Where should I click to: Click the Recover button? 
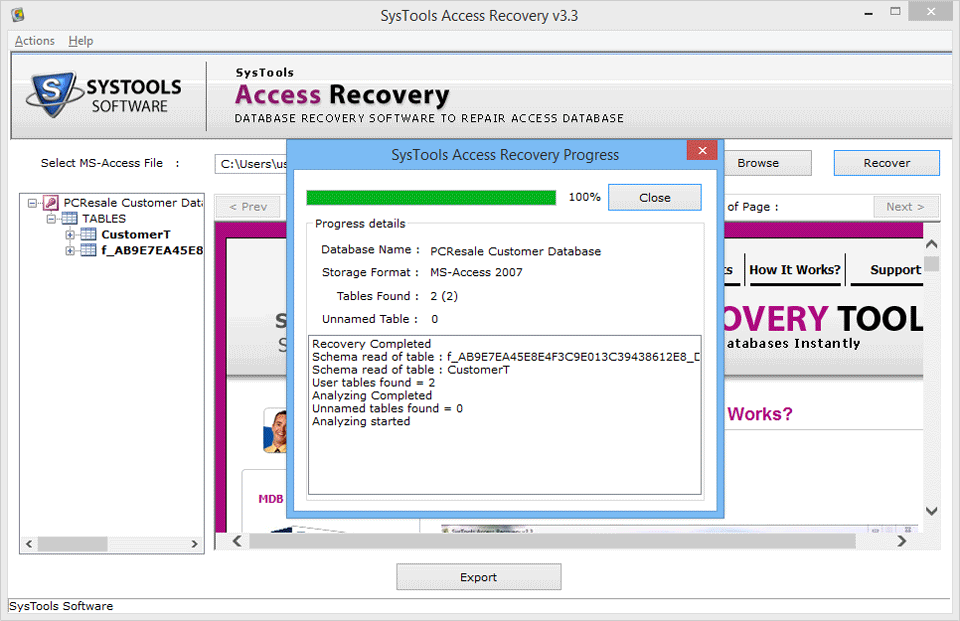point(887,164)
